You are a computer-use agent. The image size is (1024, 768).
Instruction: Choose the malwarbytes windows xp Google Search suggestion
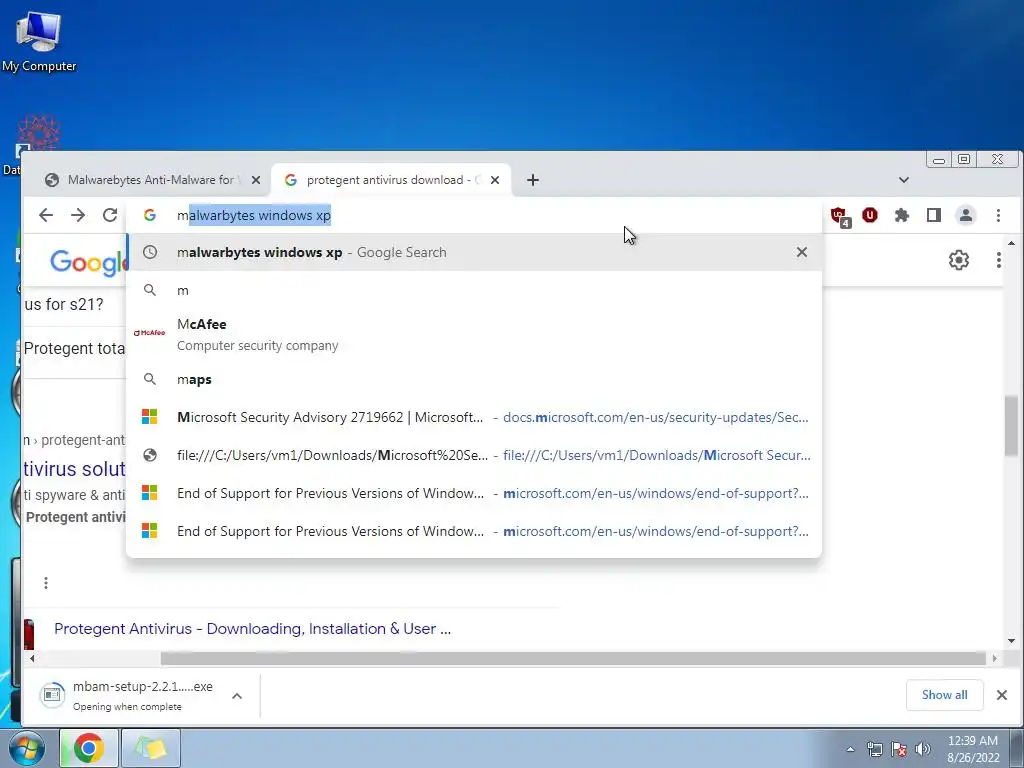pyautogui.click(x=474, y=252)
